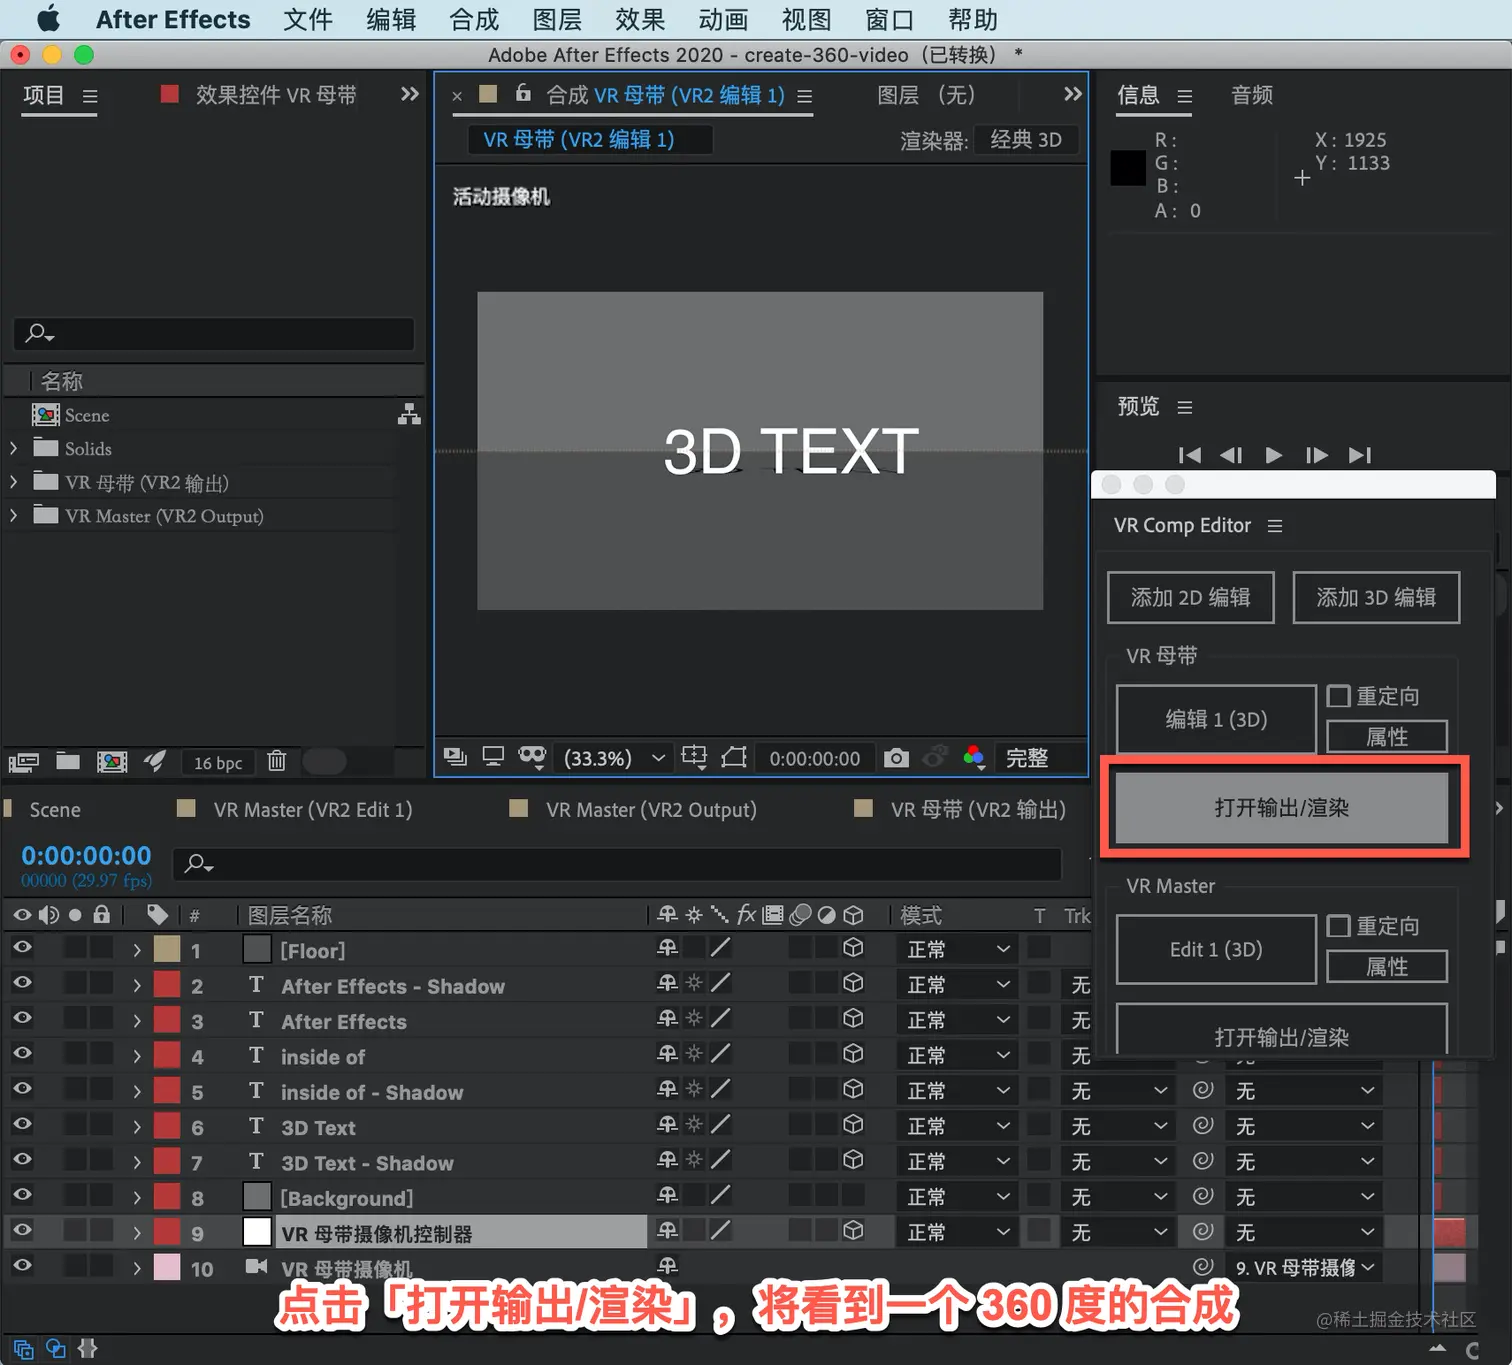The image size is (1512, 1365).
Task: Click the Always Preview This View icon
Action: (455, 757)
